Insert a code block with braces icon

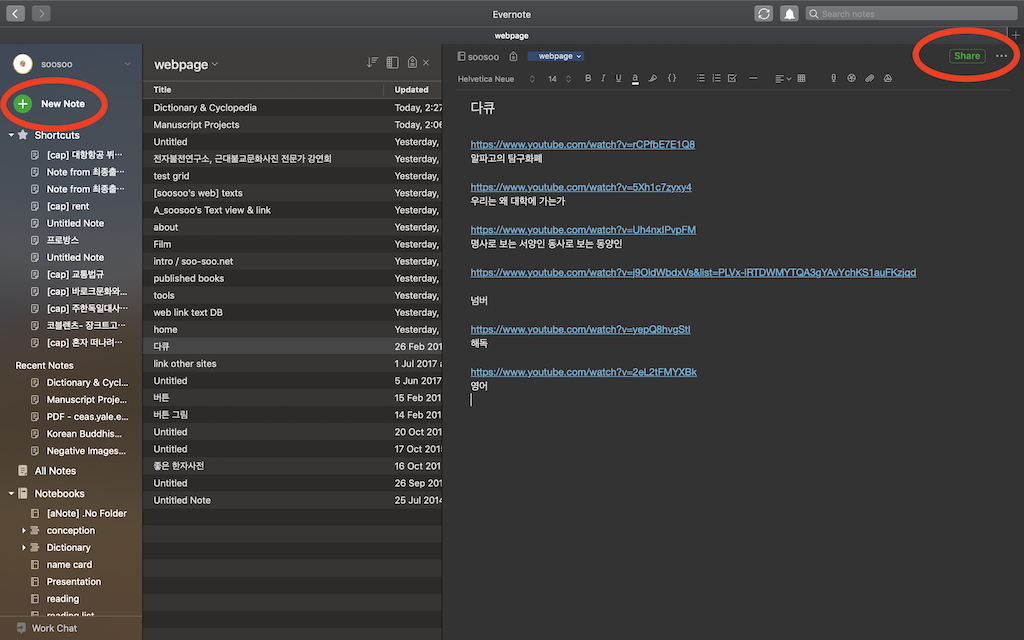(x=672, y=78)
